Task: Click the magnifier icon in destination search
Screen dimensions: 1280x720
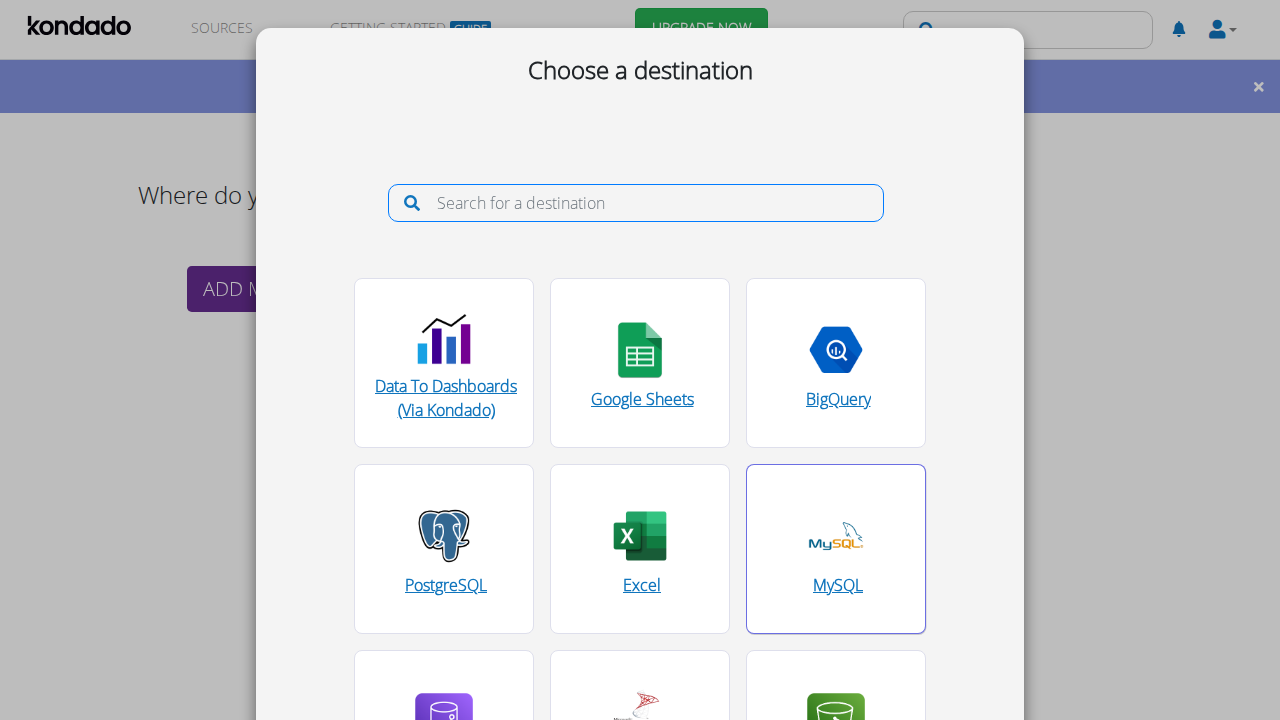Action: tap(412, 203)
